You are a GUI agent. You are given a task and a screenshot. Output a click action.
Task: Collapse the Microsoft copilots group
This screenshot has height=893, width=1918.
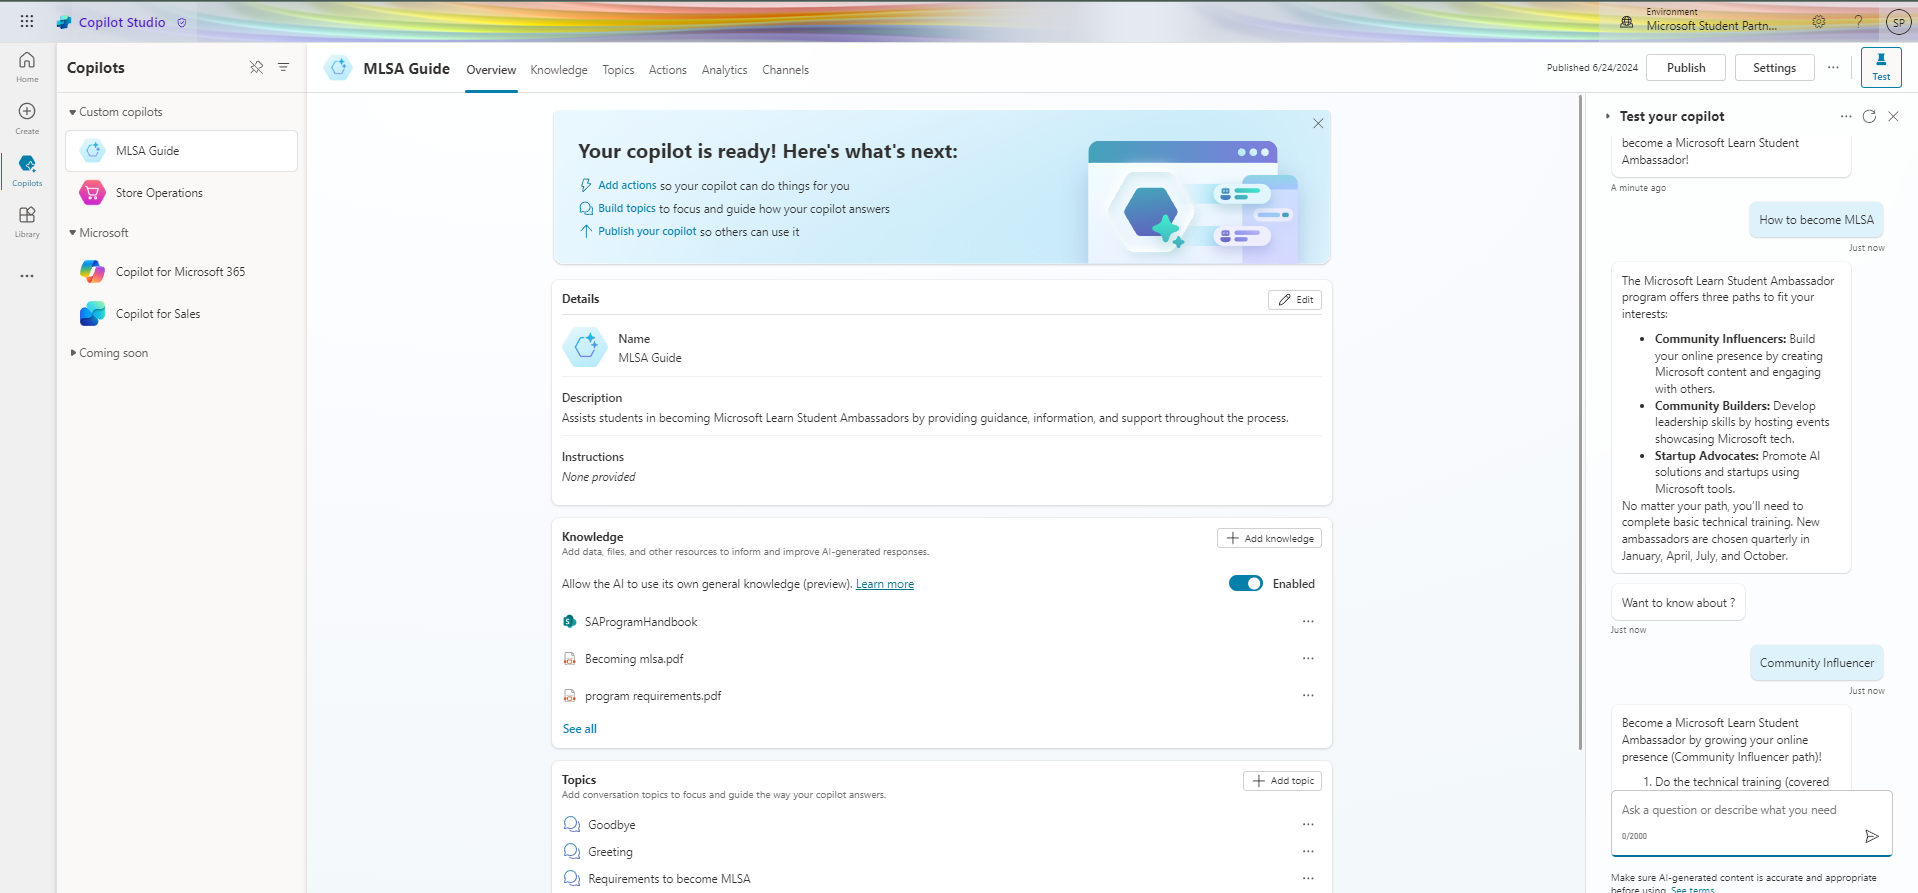[x=73, y=233]
